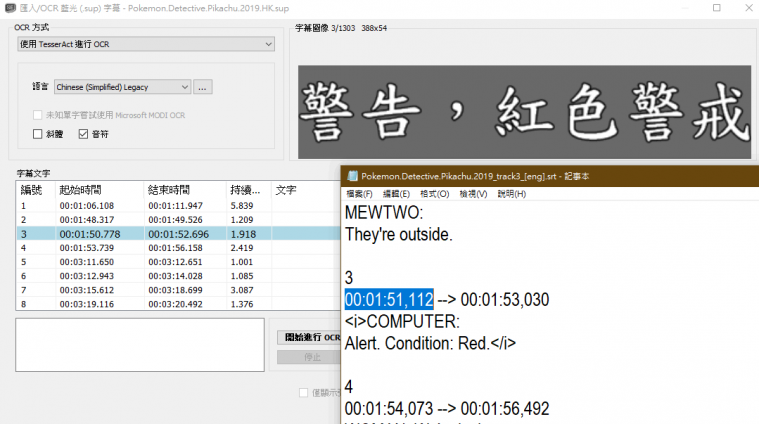Click the OCR app icon in title bar
This screenshot has height=424, width=759.
click(x=10, y=8)
